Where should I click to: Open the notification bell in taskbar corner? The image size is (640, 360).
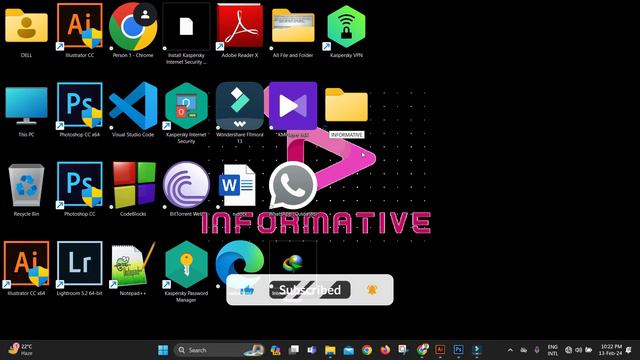[629, 350]
